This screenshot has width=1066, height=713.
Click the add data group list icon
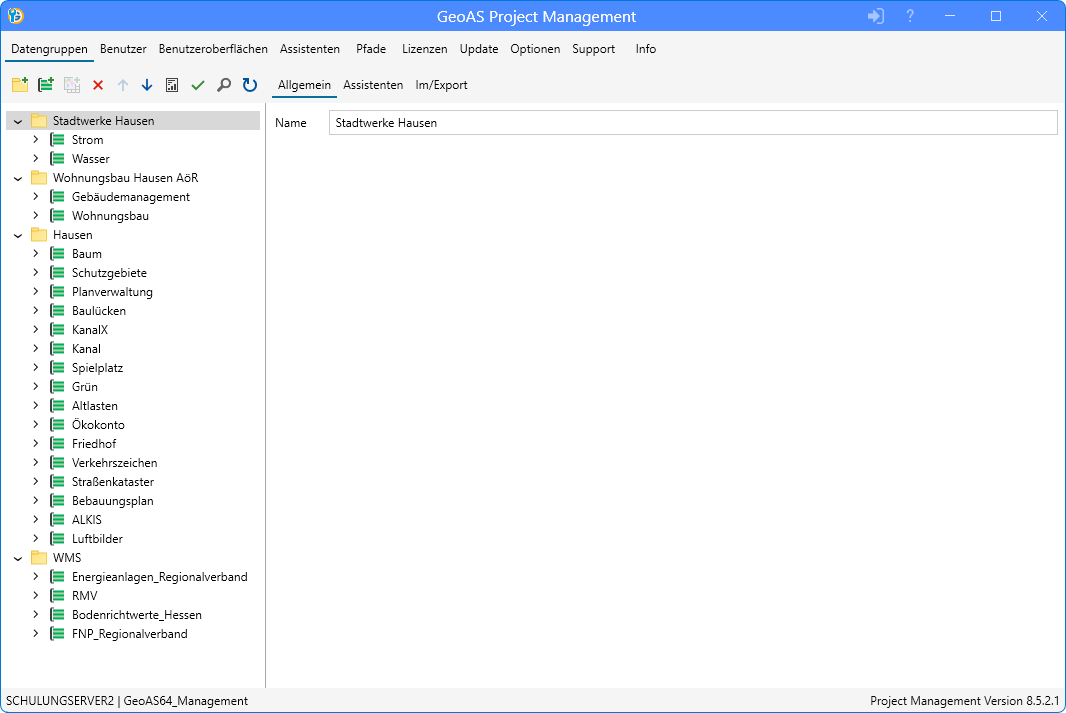[45, 85]
